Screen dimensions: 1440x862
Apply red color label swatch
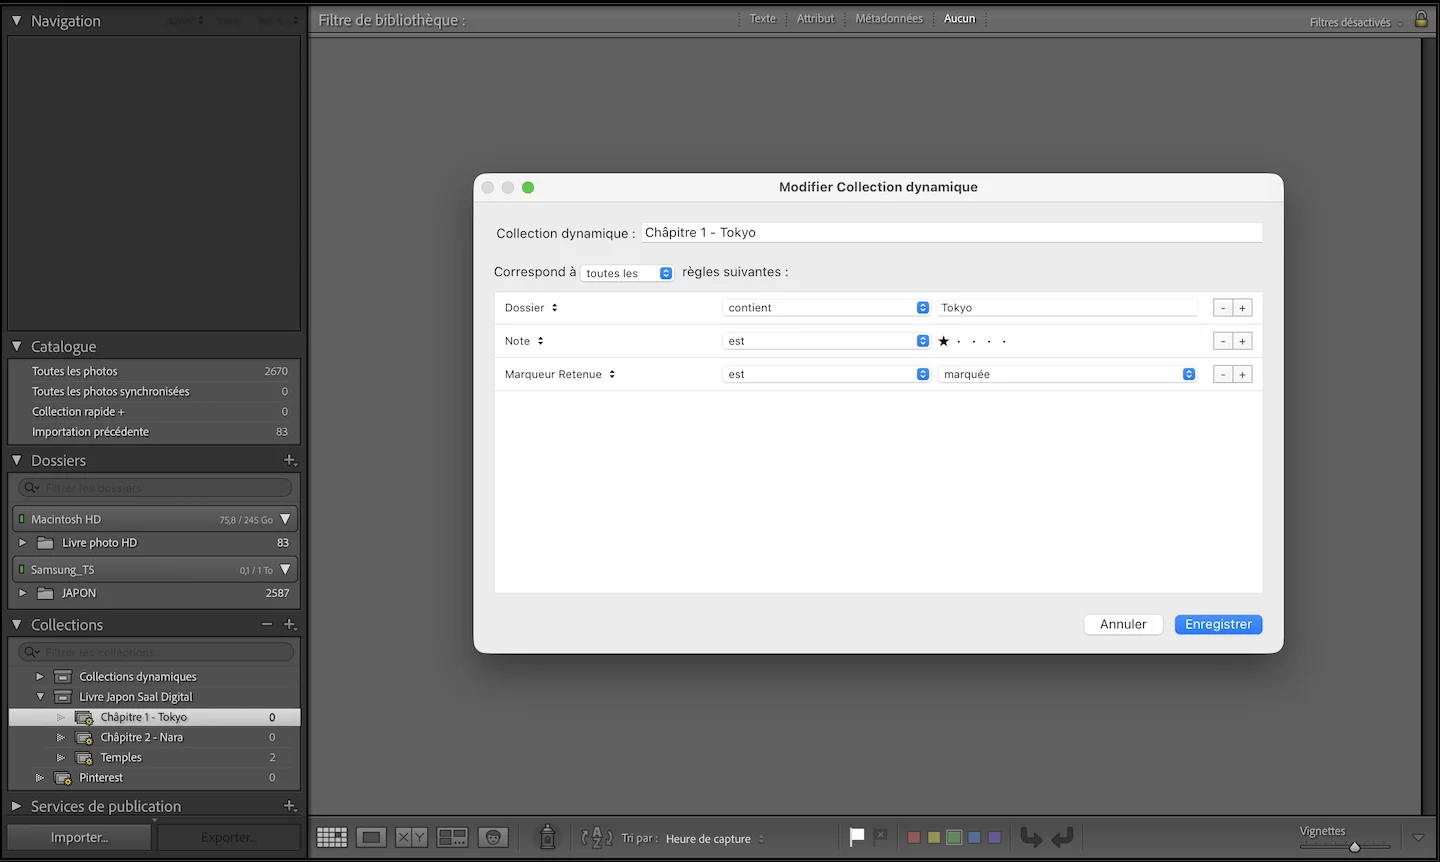(913, 837)
